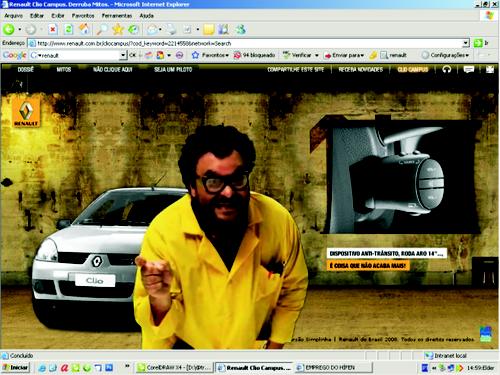Open the Exibir menu
Image resolution: width=500 pixels, height=375 pixels.
[x=58, y=16]
